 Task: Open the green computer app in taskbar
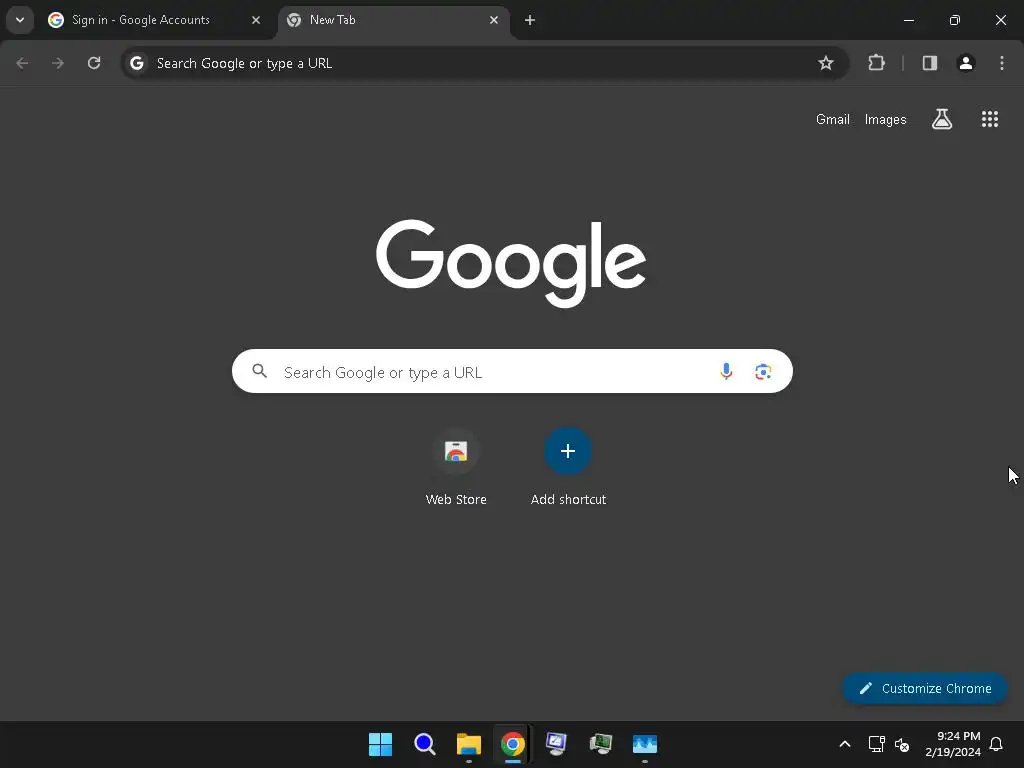pos(601,744)
